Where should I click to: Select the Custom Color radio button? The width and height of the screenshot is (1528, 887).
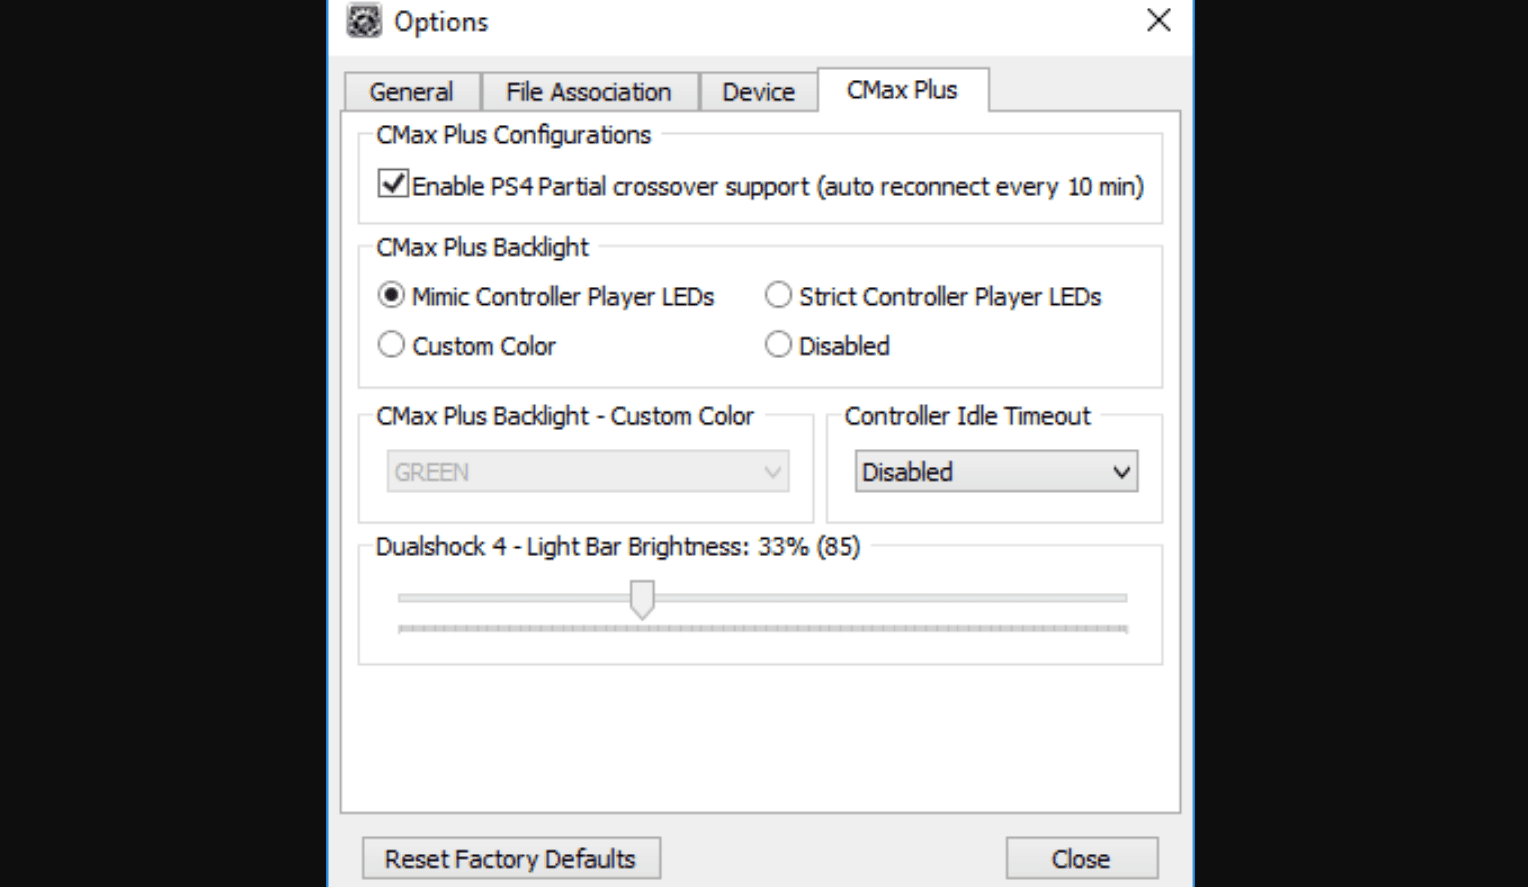391,345
